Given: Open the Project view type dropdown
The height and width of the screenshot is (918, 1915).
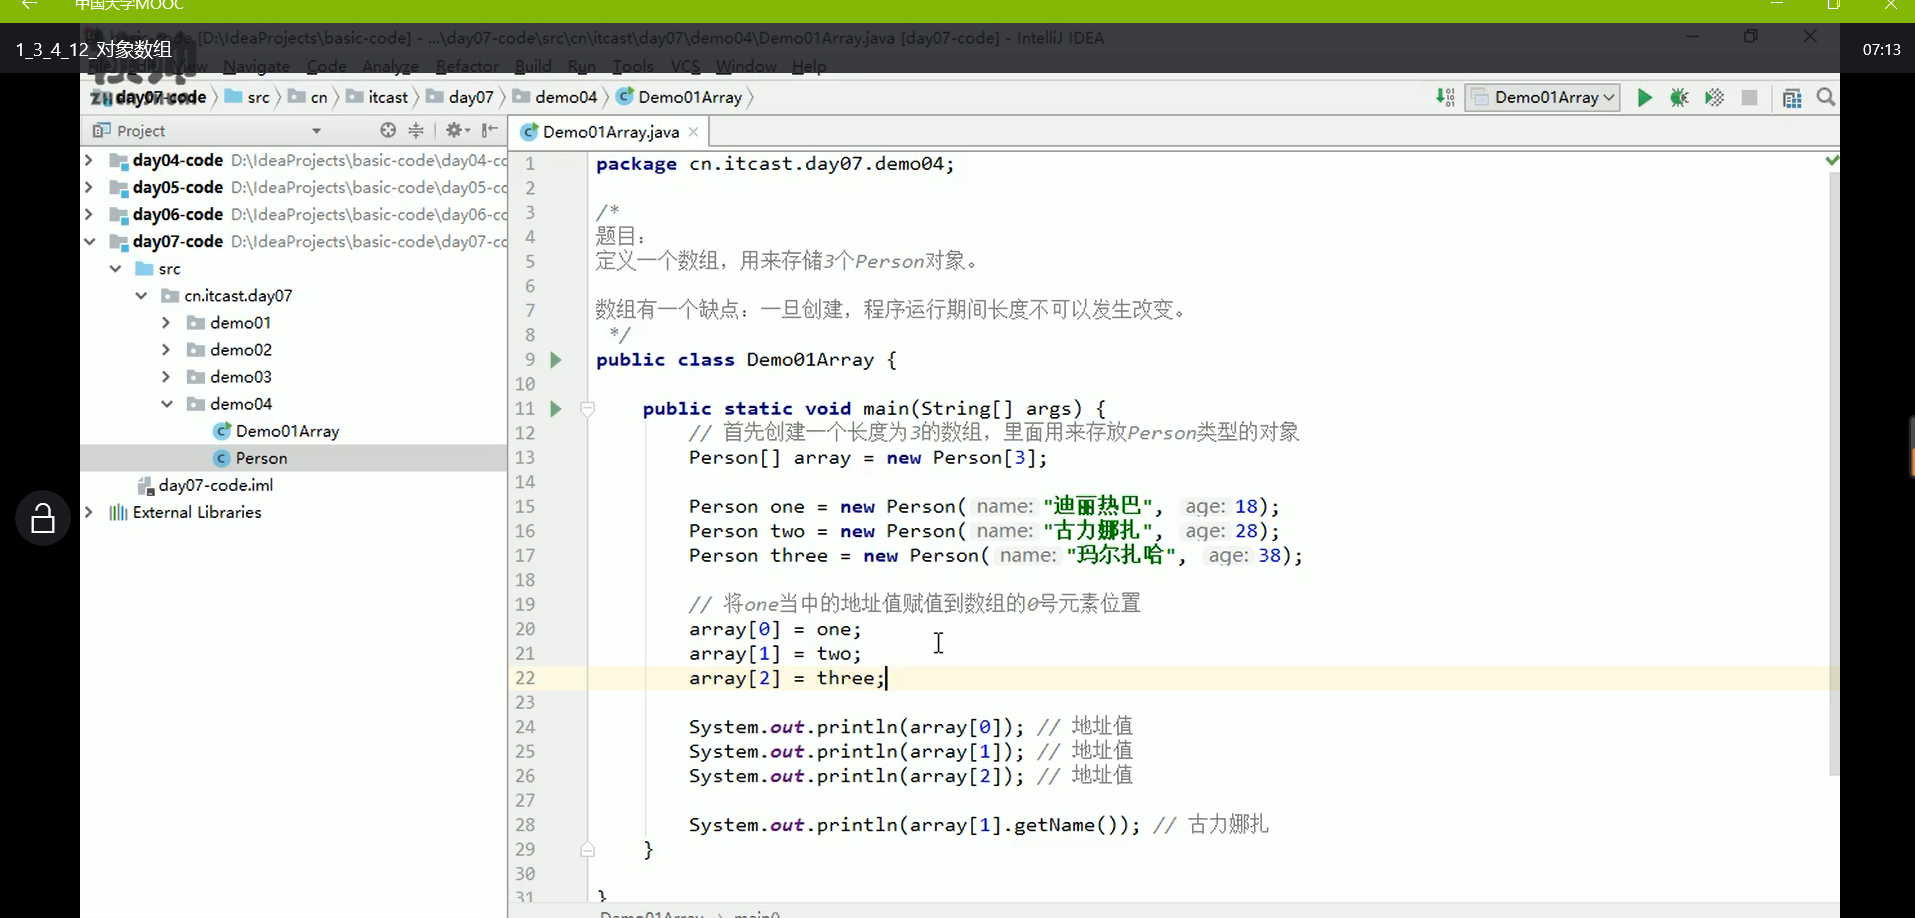Looking at the screenshot, I should coord(316,131).
